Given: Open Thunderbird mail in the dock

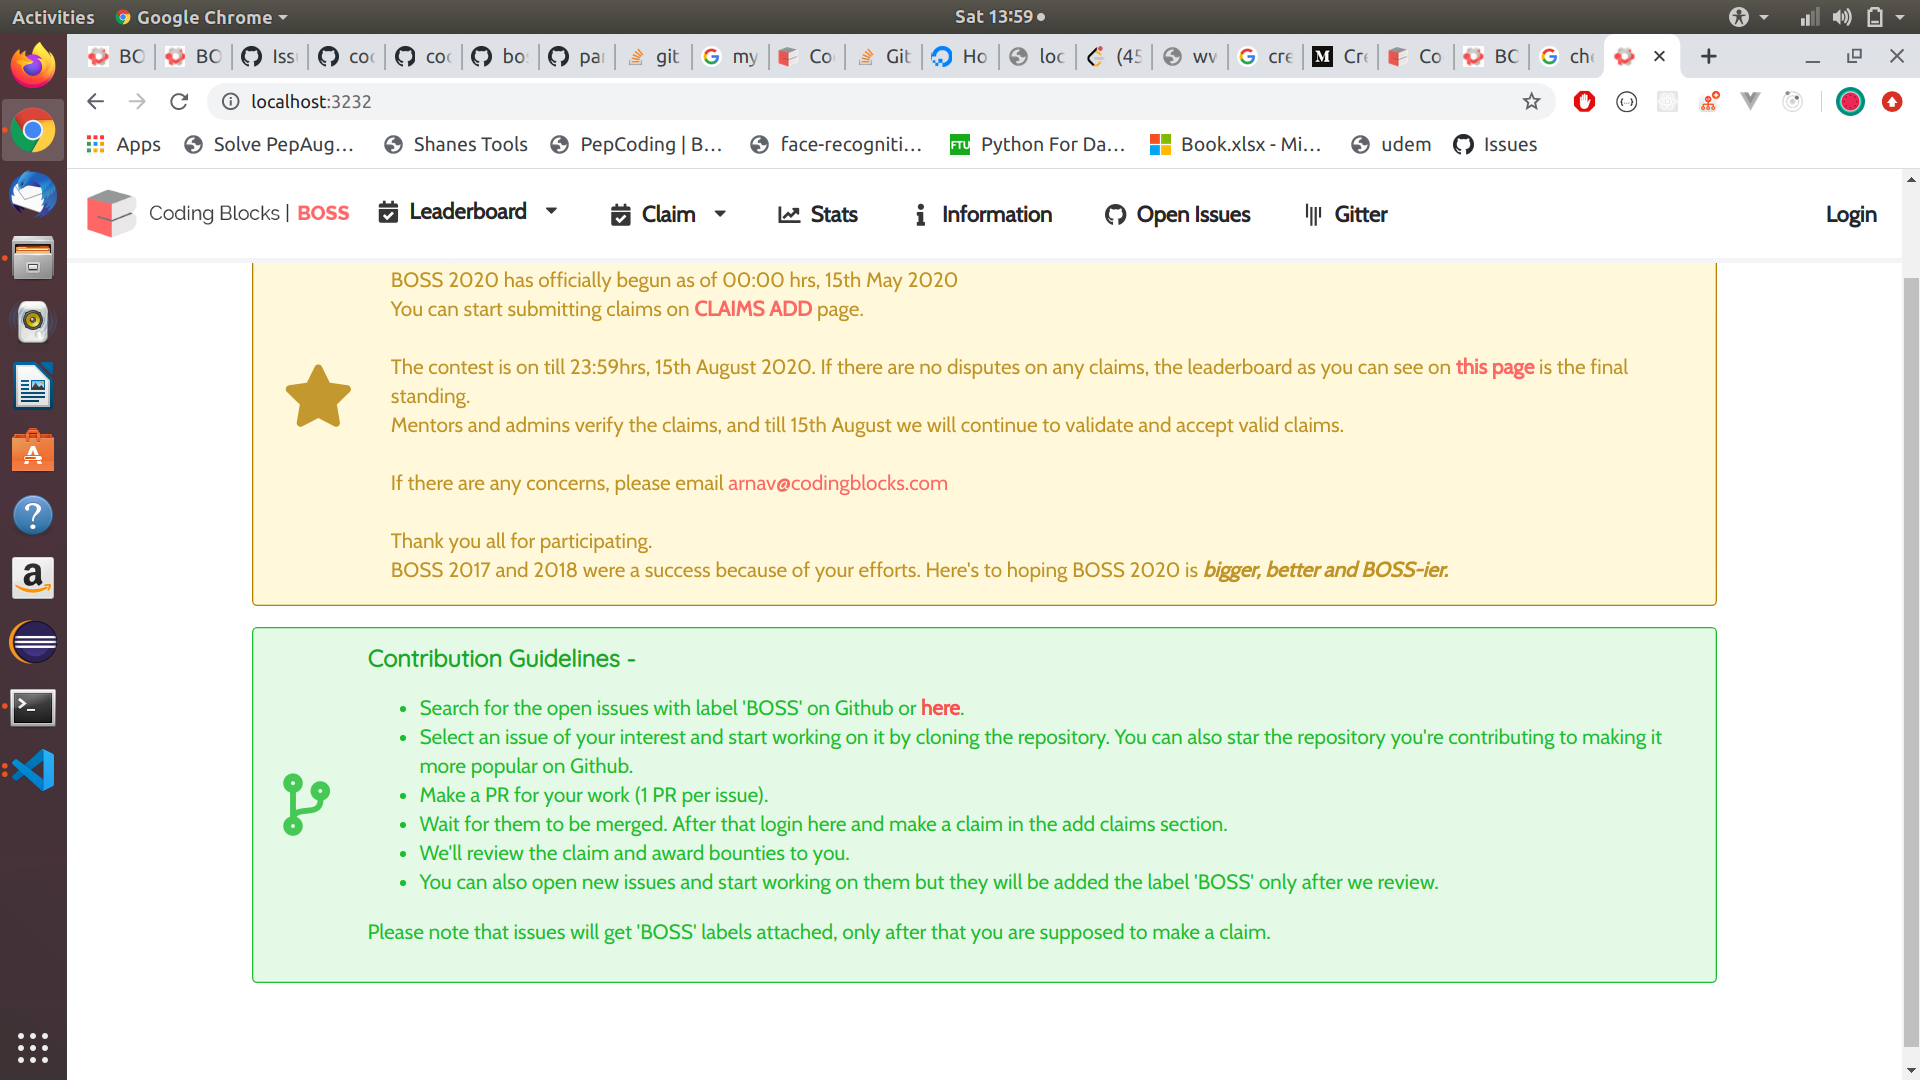Looking at the screenshot, I should point(33,194).
